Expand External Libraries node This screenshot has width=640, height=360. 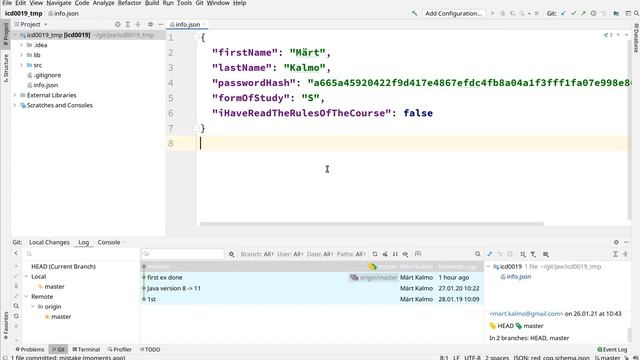(15, 95)
